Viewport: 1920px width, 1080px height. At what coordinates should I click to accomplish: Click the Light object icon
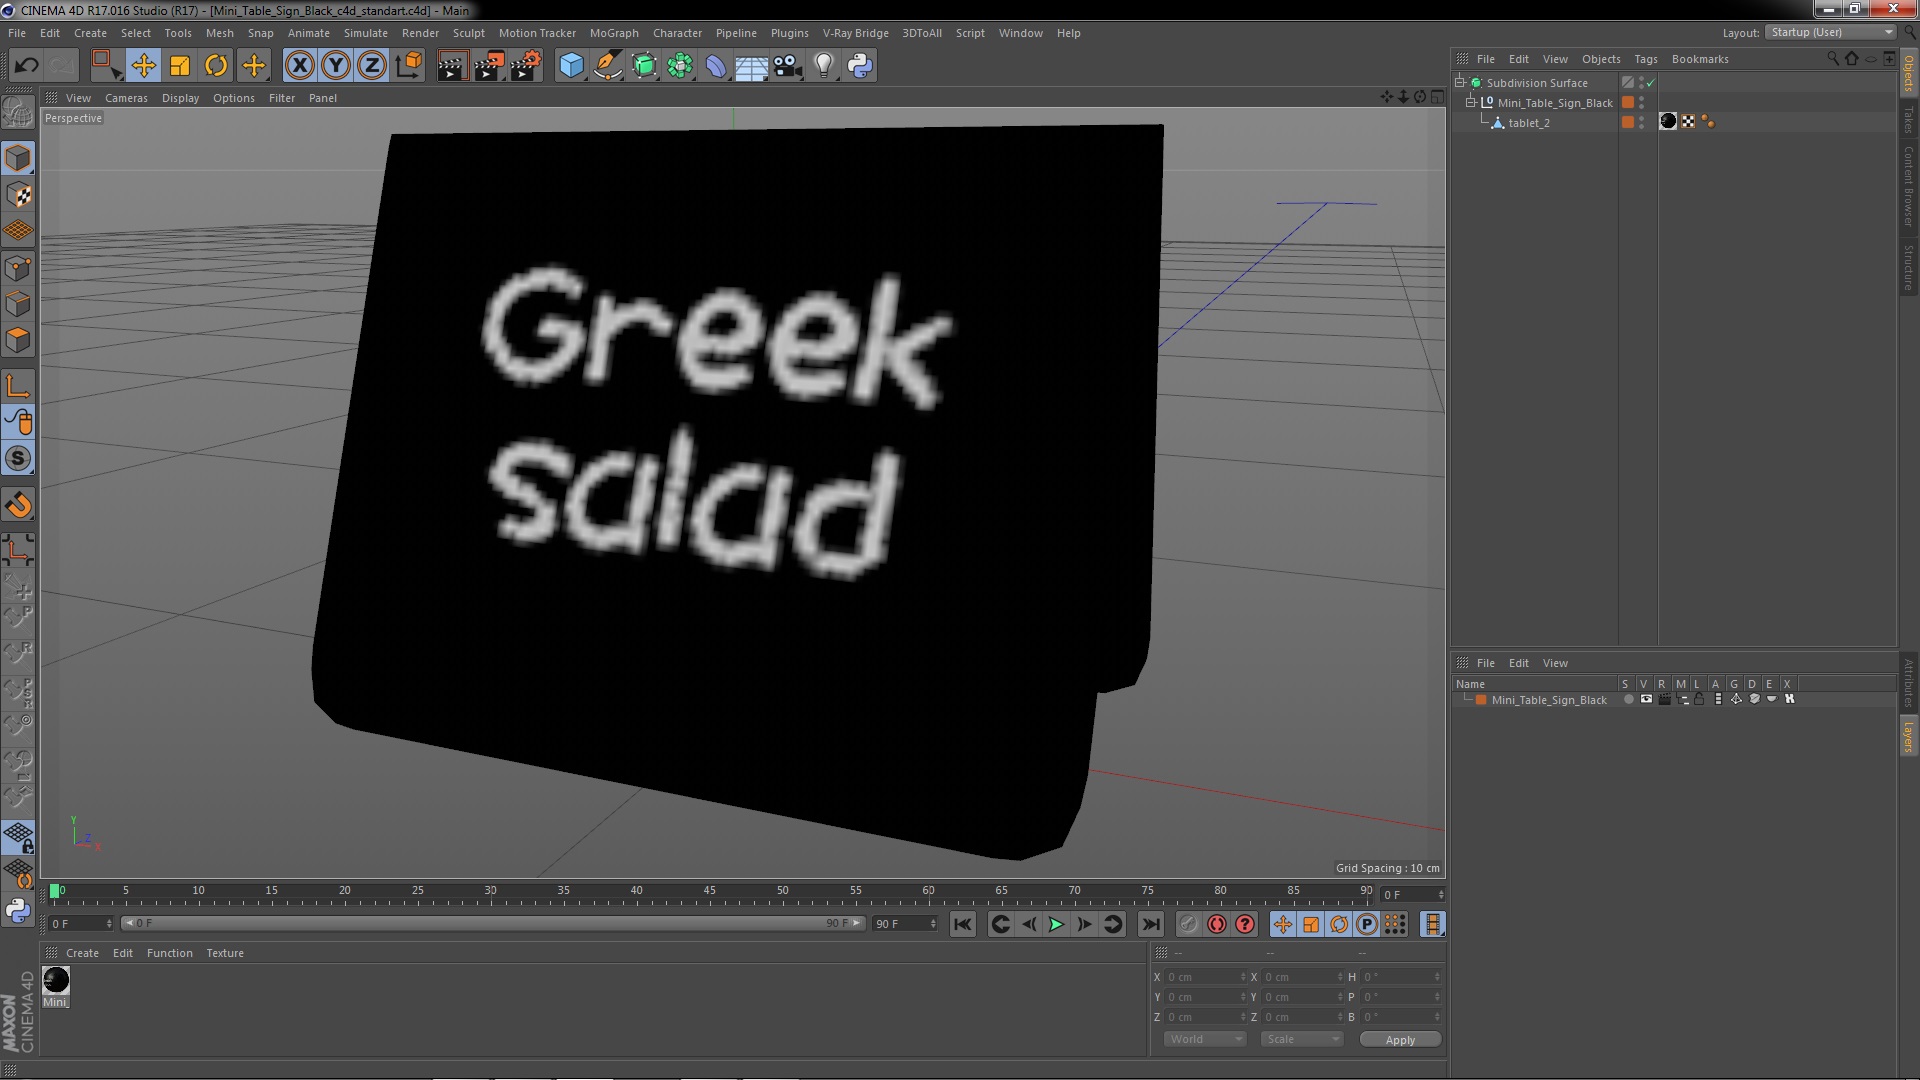pos(823,66)
